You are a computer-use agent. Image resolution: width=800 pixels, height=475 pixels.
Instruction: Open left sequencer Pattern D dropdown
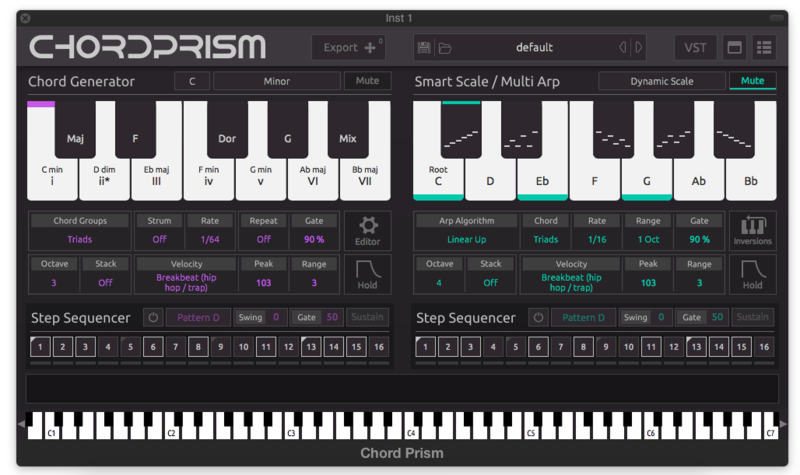click(198, 317)
